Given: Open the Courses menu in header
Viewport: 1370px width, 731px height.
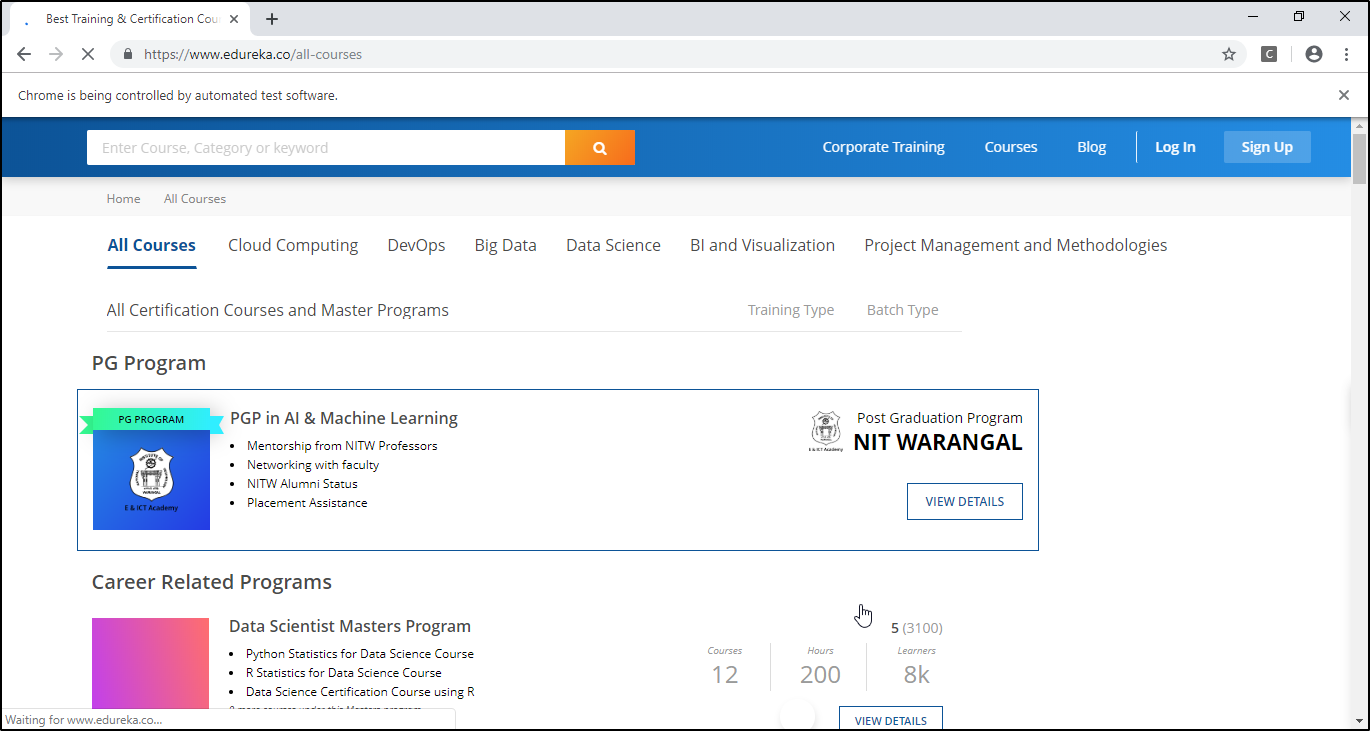Looking at the screenshot, I should point(1010,147).
